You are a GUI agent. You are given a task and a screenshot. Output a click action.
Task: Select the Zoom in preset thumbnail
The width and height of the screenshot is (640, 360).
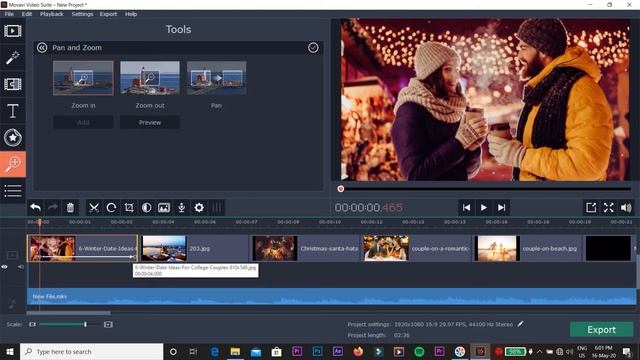[x=83, y=78]
